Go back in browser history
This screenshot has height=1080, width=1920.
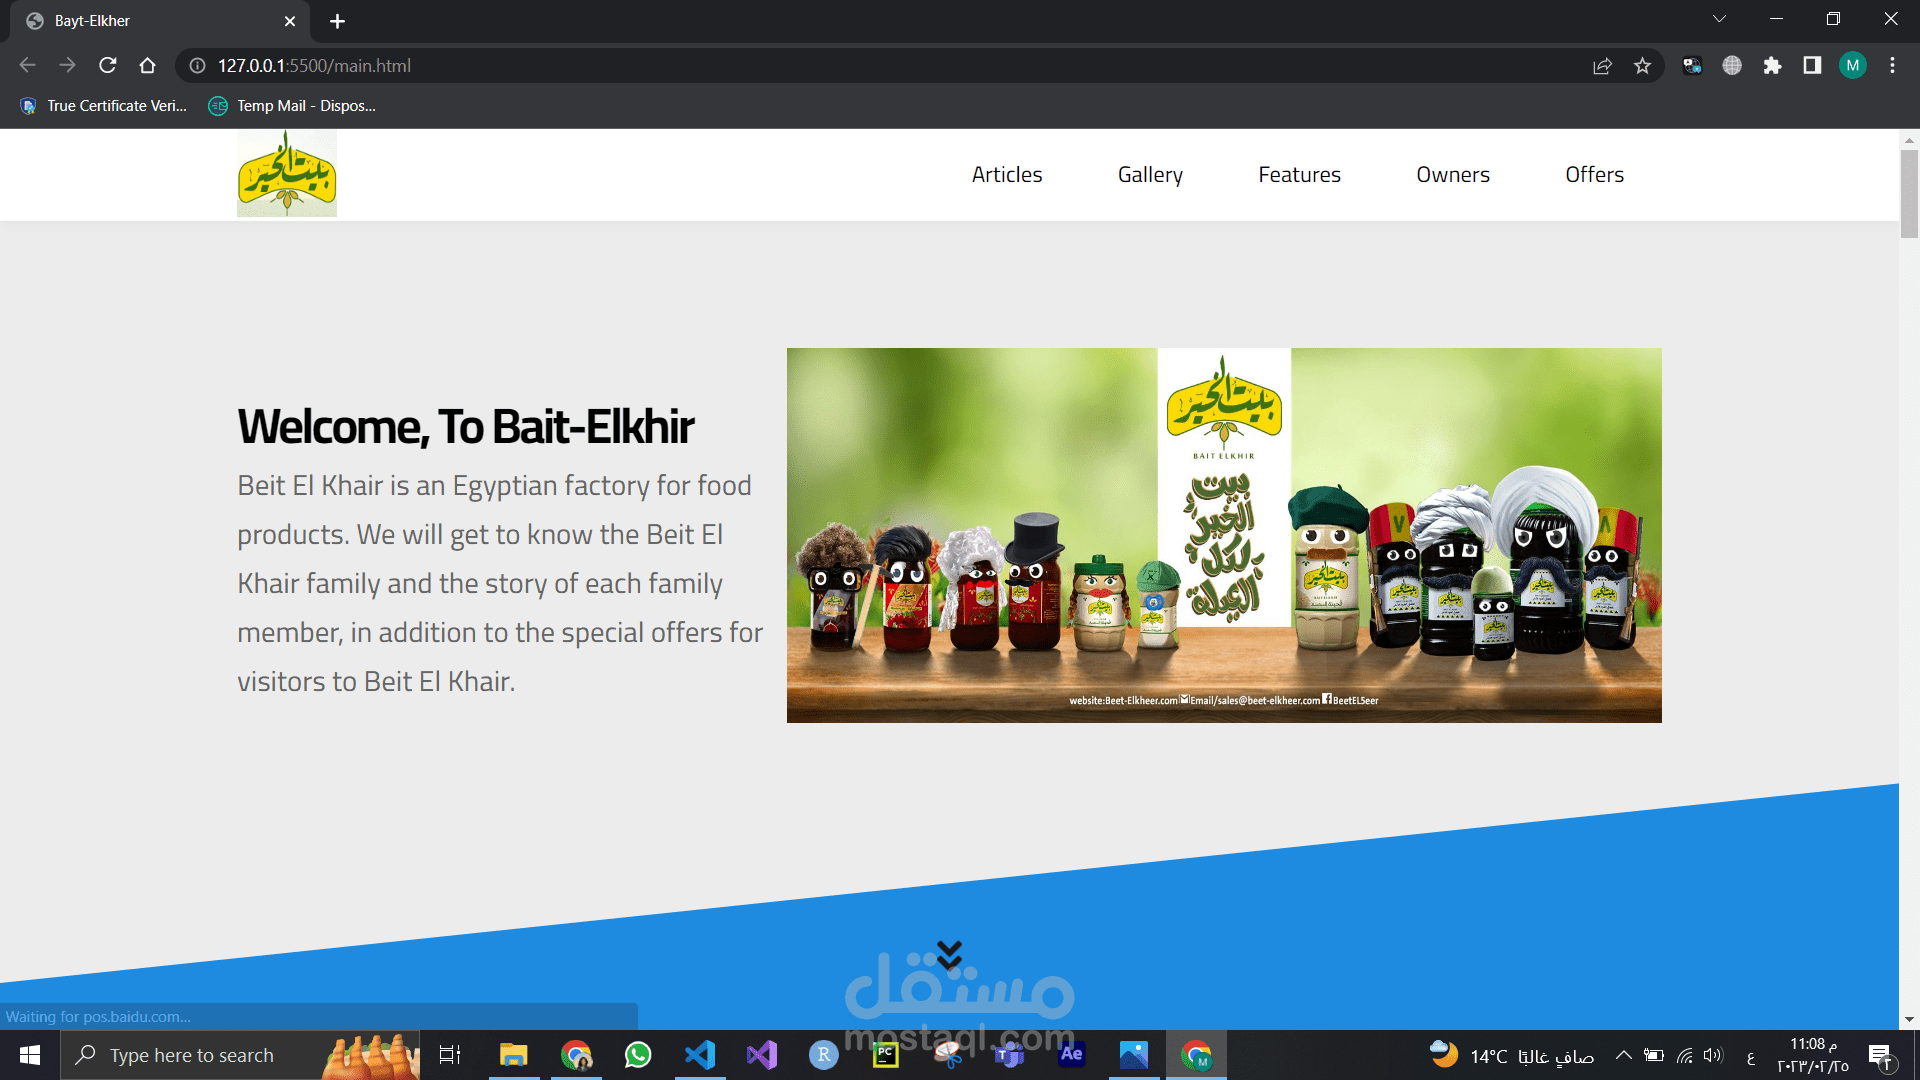tap(27, 65)
